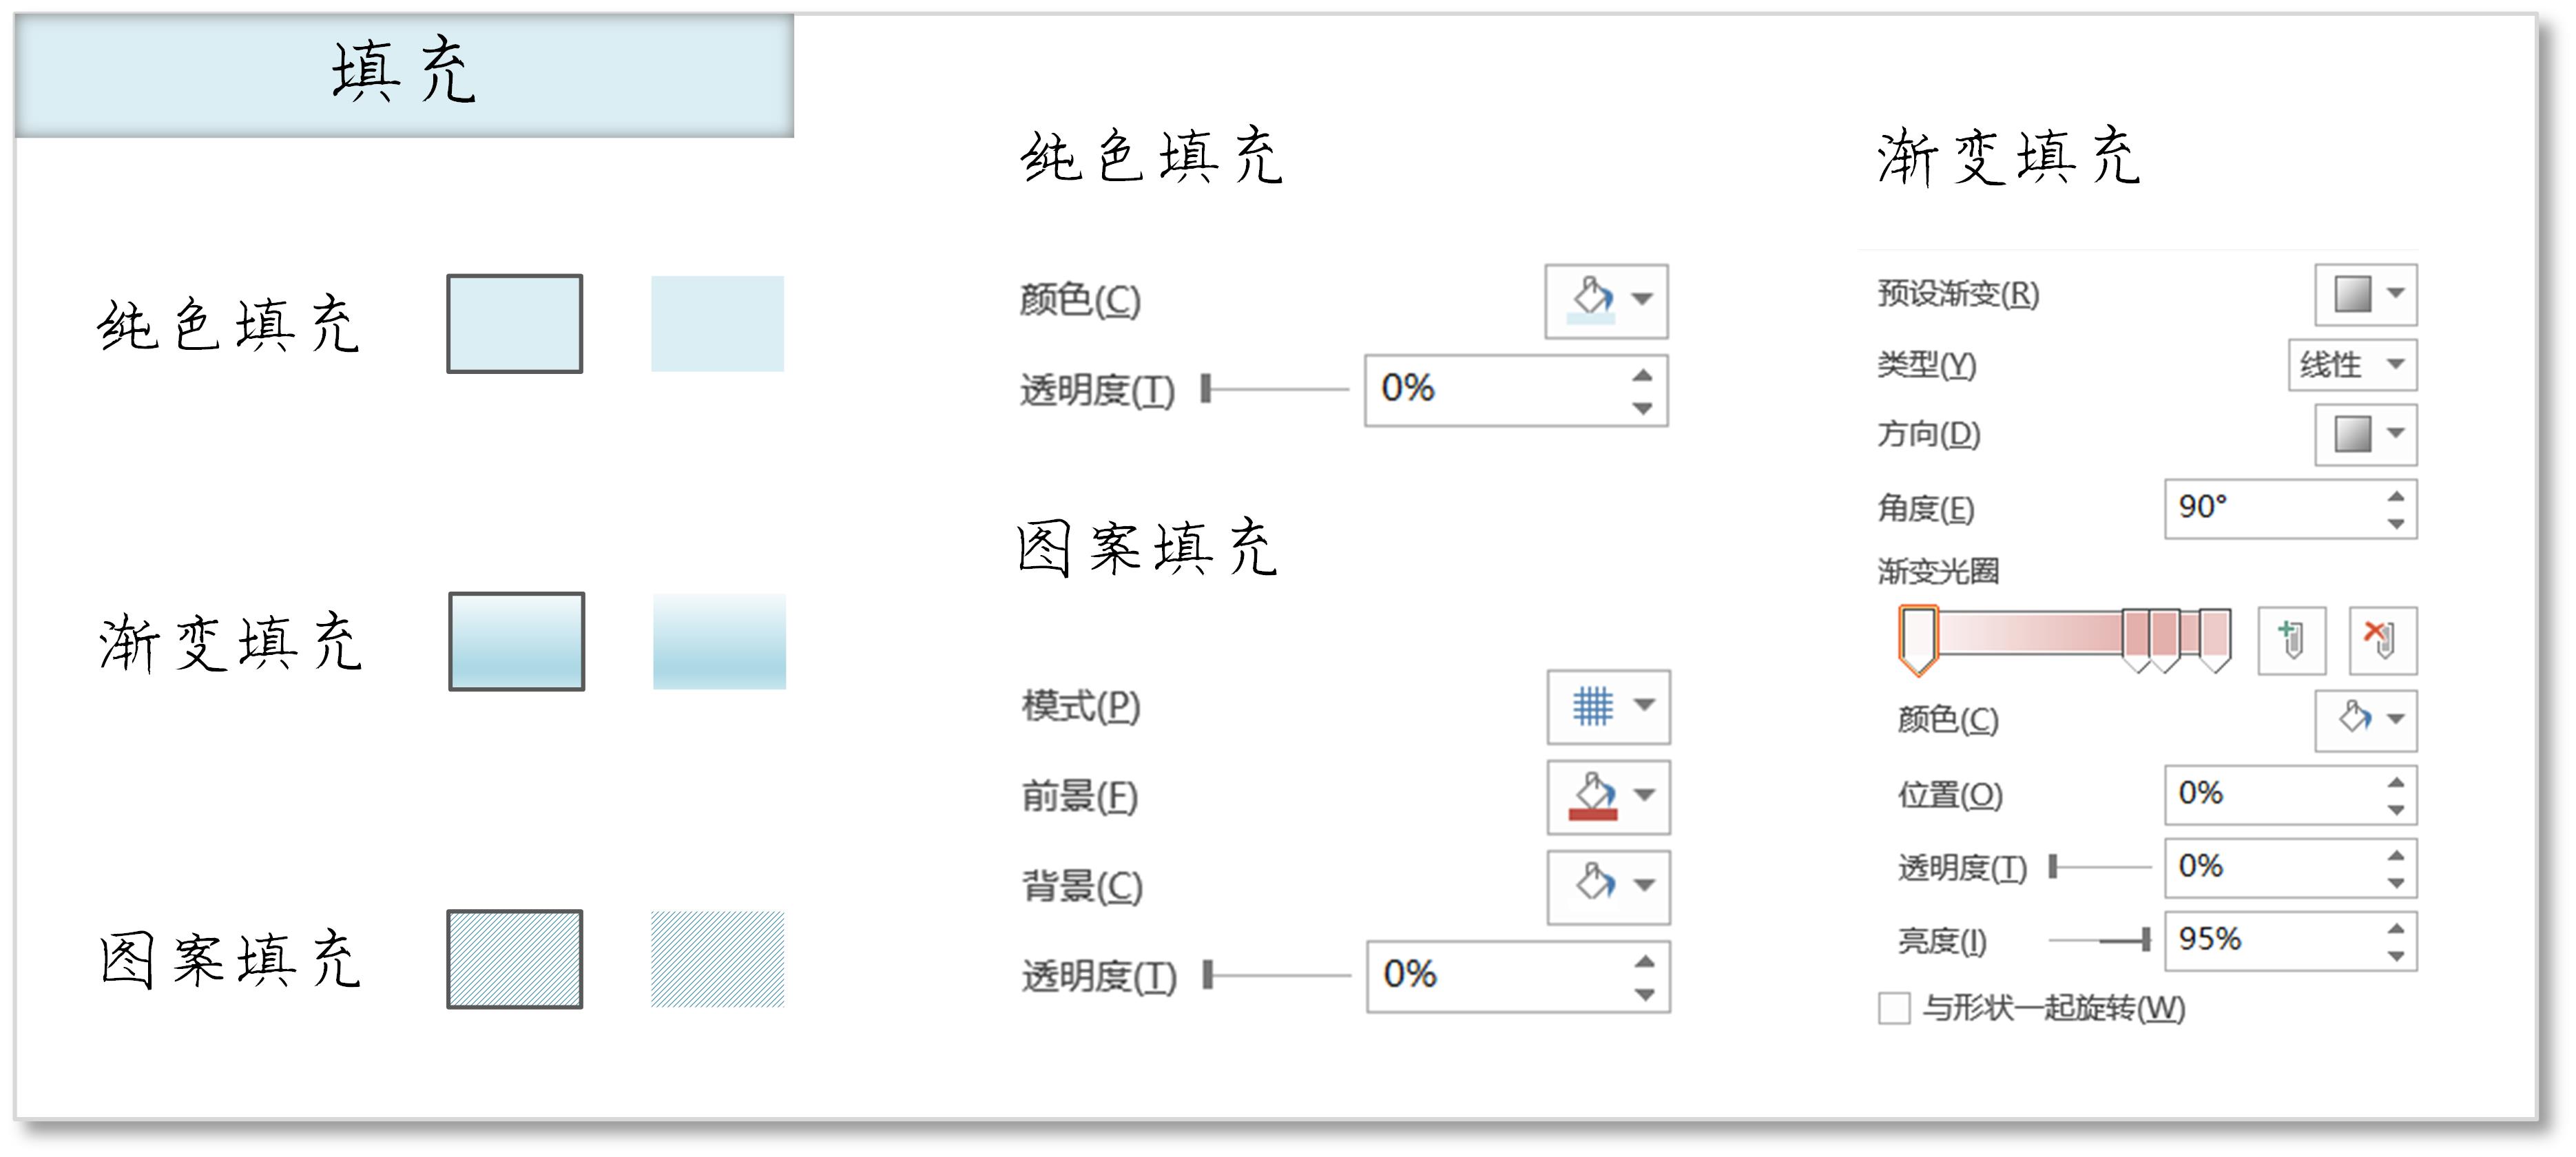Screen dimensions: 2576x1157
Task: Increase the gradient angle 90° value
Action: 2396,496
